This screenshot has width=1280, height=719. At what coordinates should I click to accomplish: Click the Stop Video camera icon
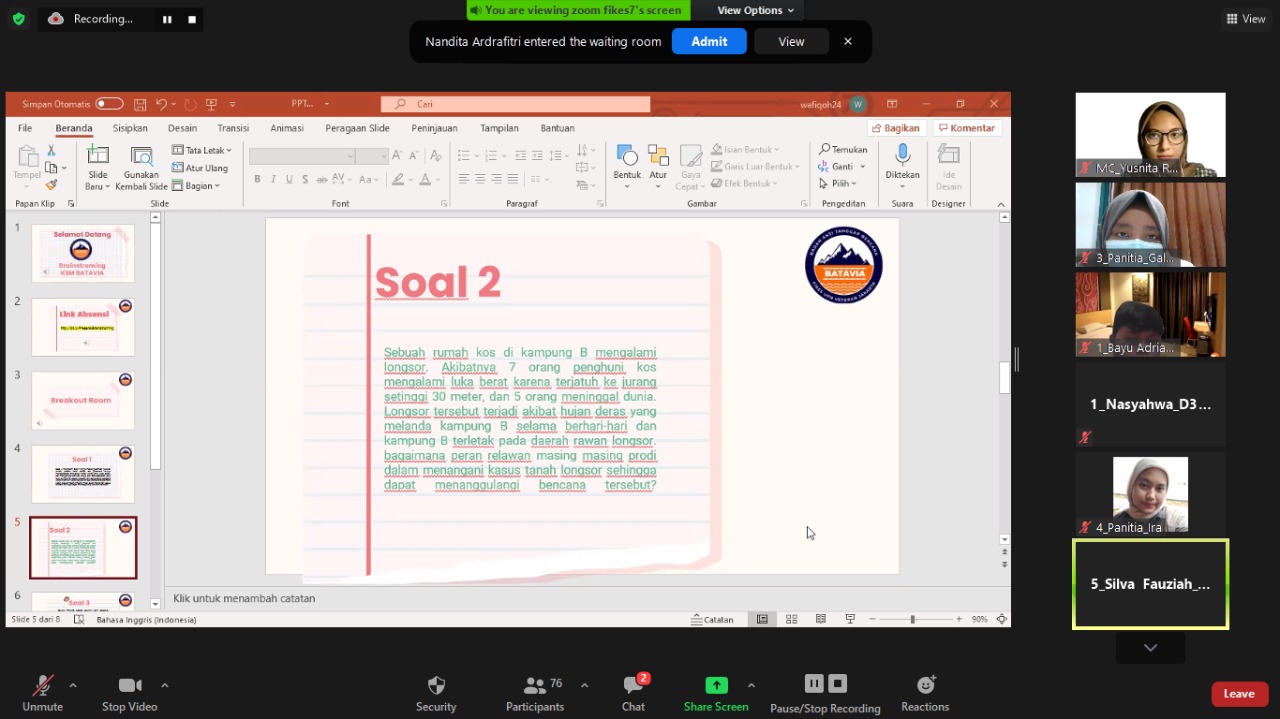(130, 686)
